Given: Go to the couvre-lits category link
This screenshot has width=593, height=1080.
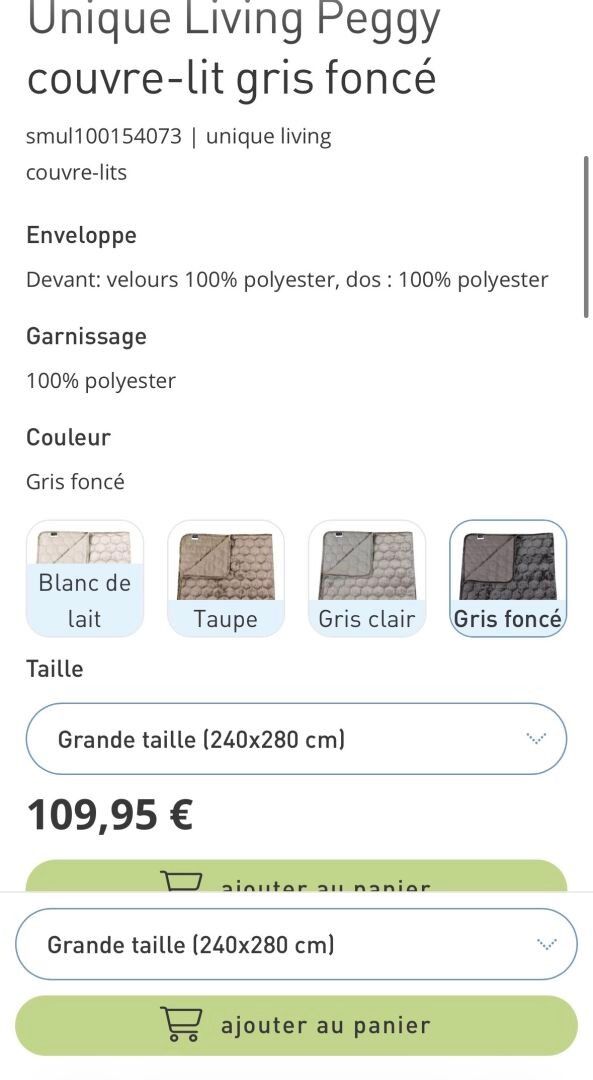Looking at the screenshot, I should click(76, 172).
